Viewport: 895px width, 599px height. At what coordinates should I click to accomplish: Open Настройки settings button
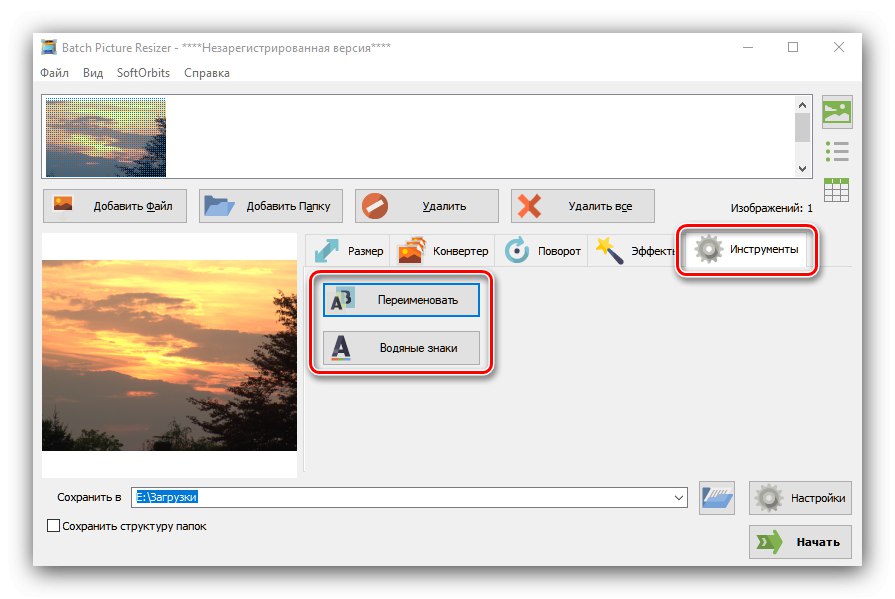click(x=800, y=498)
